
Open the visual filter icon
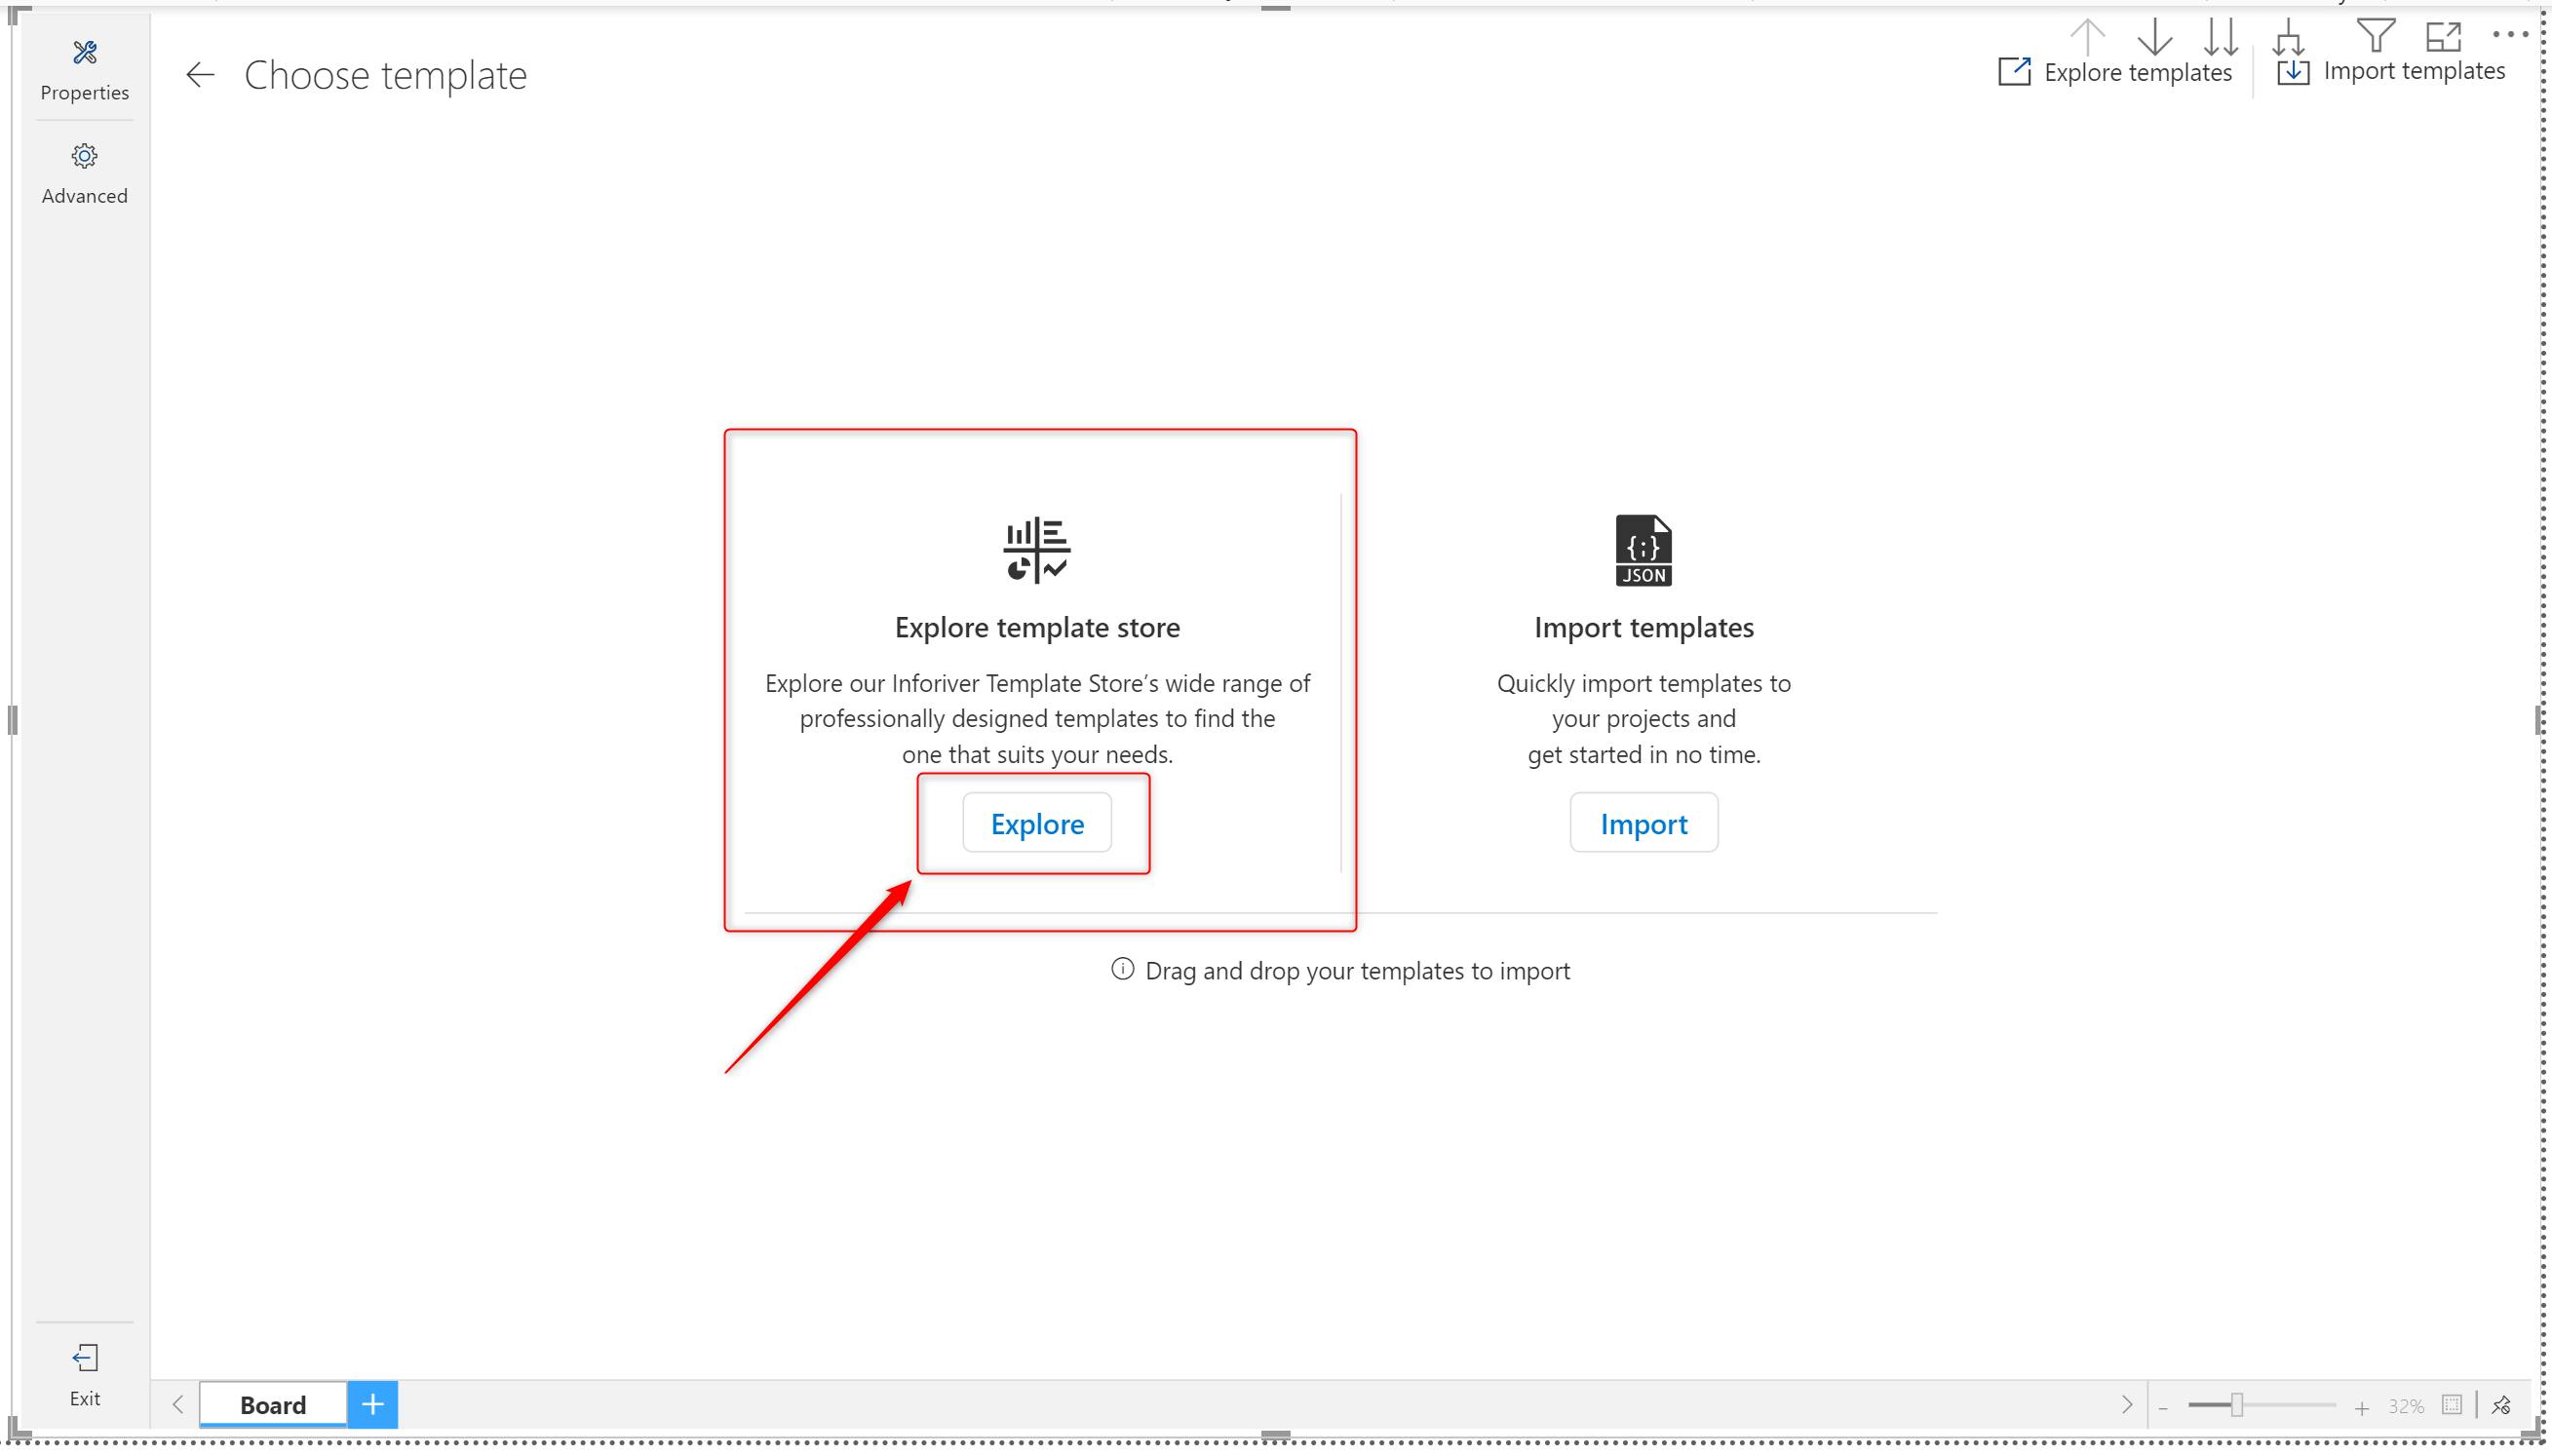coord(2376,35)
